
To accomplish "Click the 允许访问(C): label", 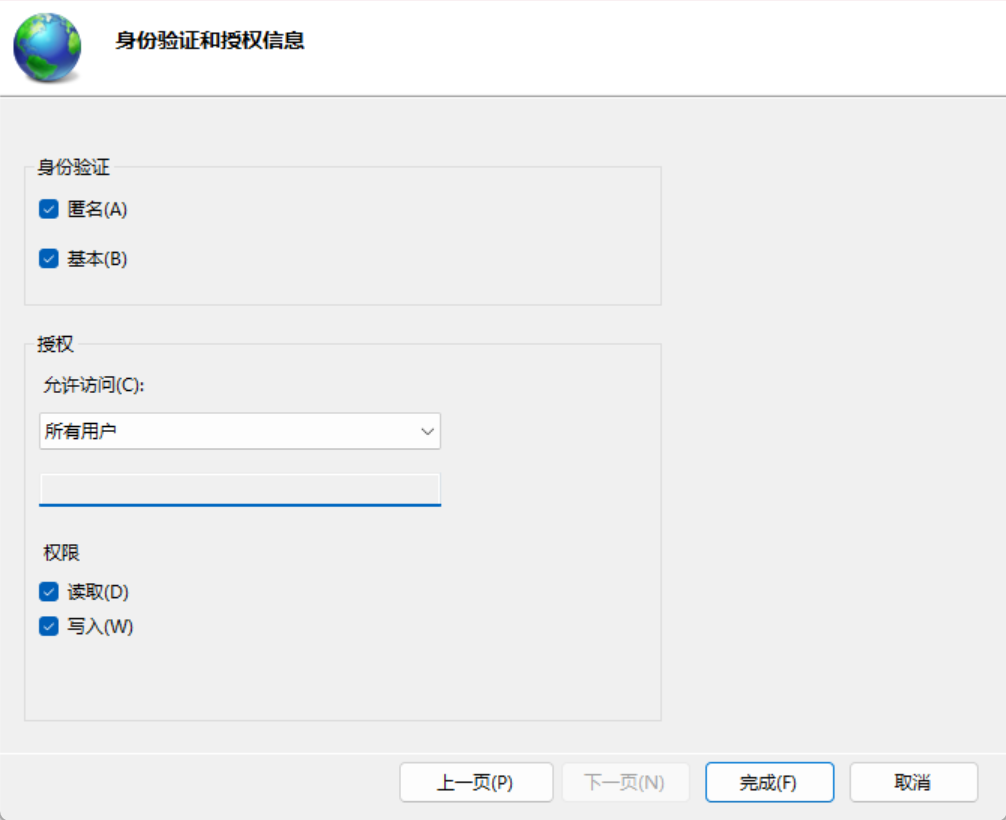I will [x=94, y=385].
